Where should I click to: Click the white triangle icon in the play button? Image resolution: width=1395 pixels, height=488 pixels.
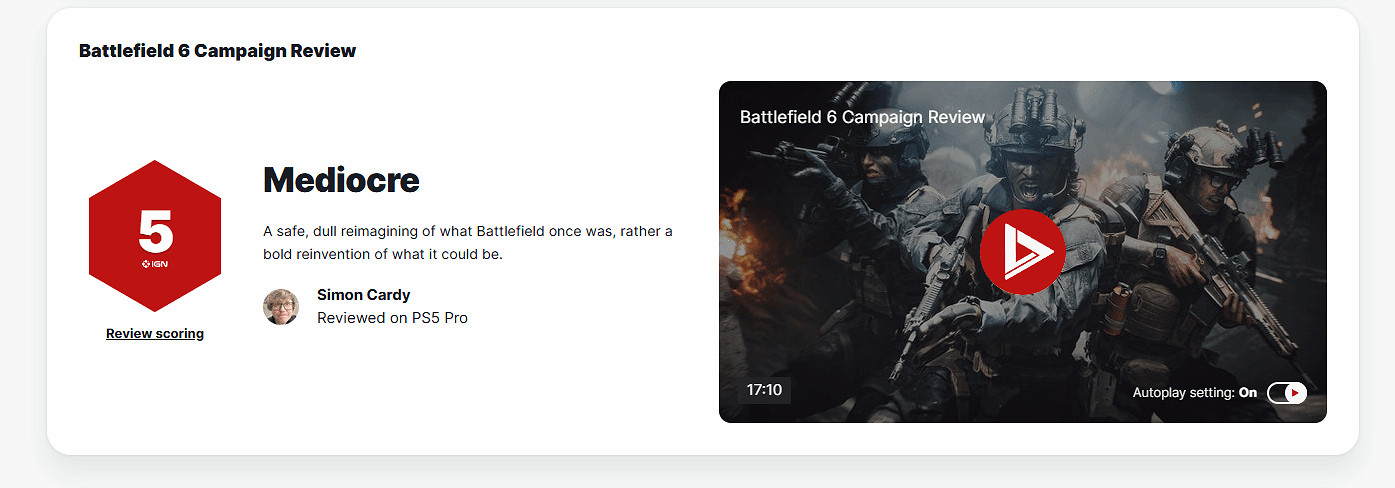[1024, 251]
